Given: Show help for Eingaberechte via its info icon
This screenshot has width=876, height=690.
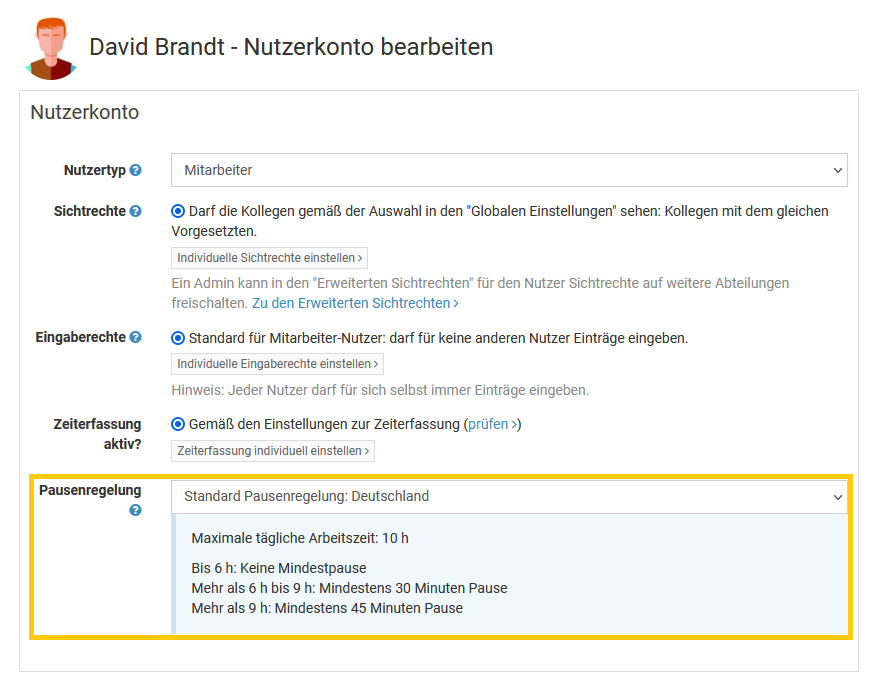Looking at the screenshot, I should (x=136, y=338).
